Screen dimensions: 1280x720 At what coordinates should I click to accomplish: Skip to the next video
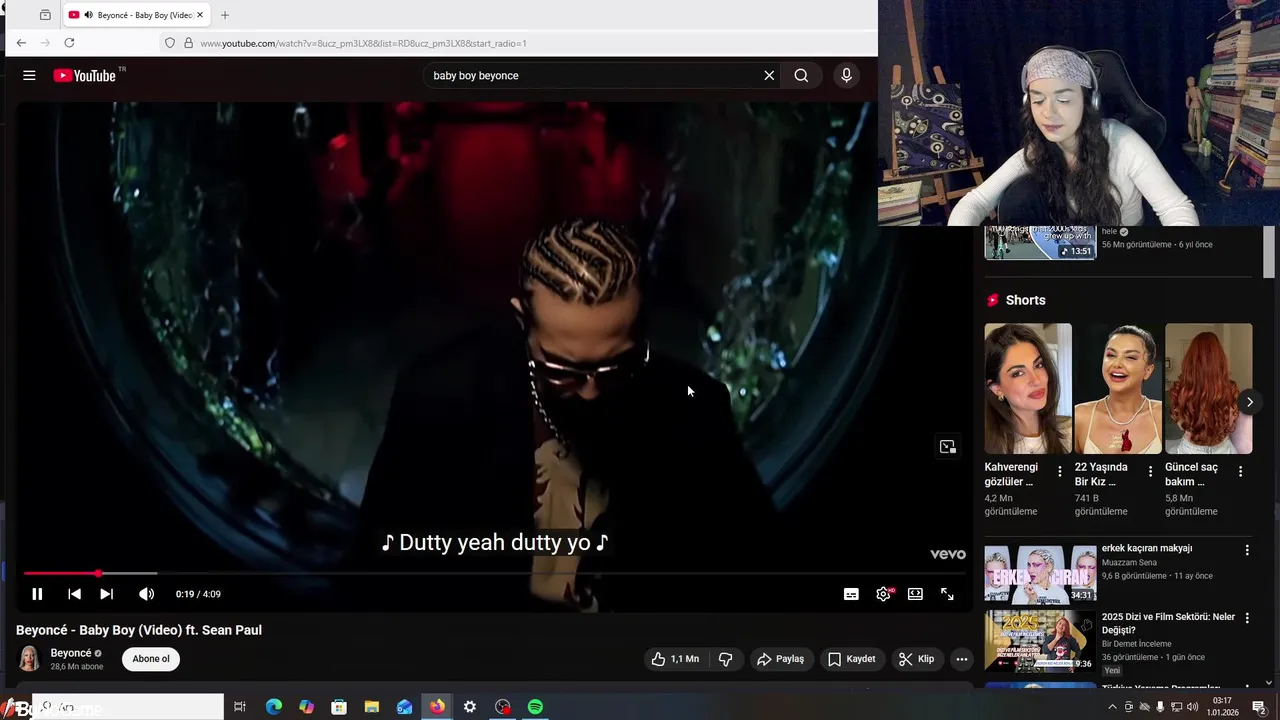(x=106, y=594)
